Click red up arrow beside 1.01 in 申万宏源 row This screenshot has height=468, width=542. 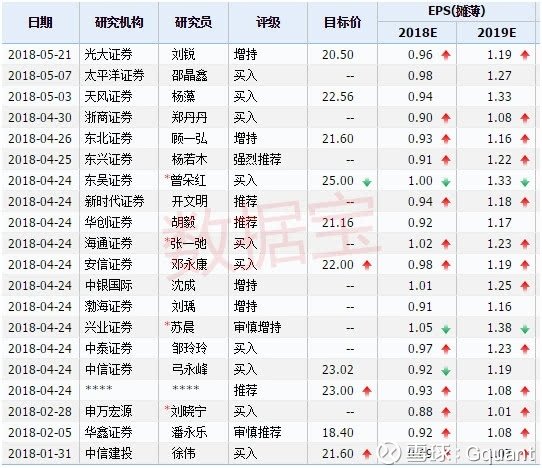coord(525,412)
